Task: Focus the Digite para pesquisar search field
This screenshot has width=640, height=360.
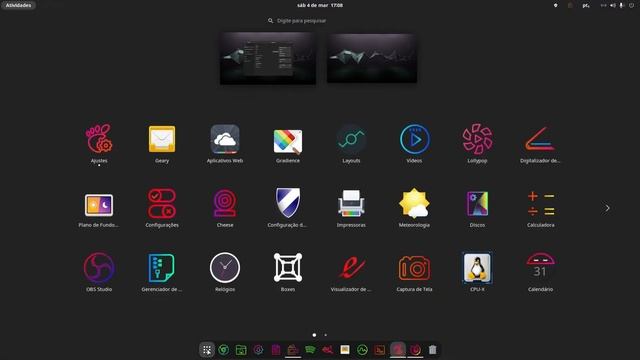Action: [x=301, y=20]
